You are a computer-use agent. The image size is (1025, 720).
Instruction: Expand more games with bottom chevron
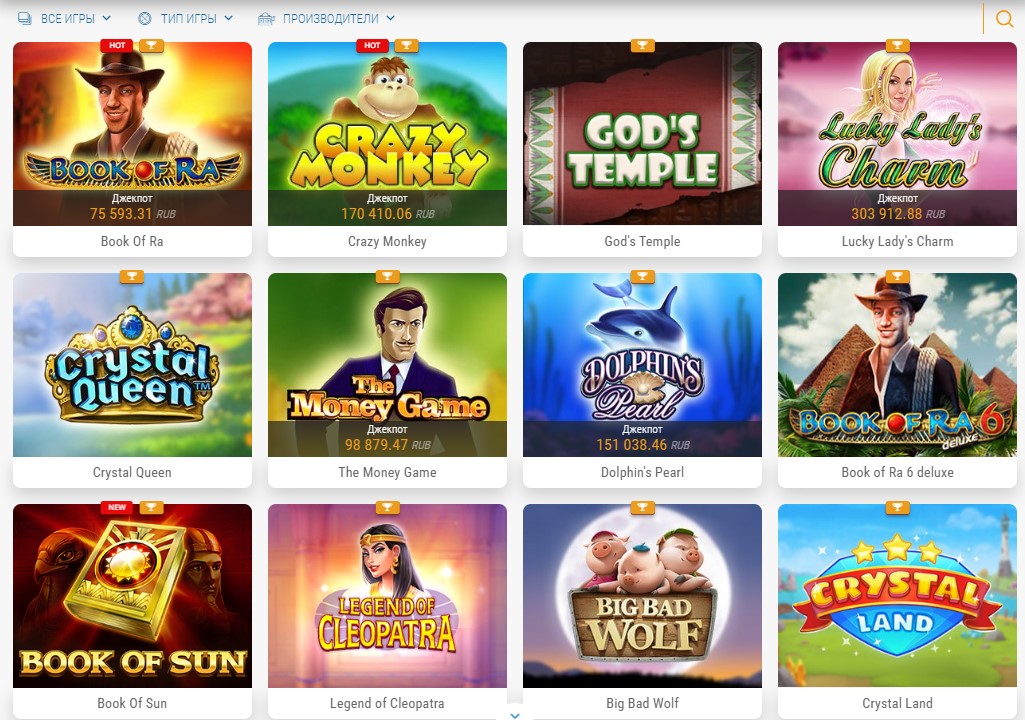coord(515,715)
